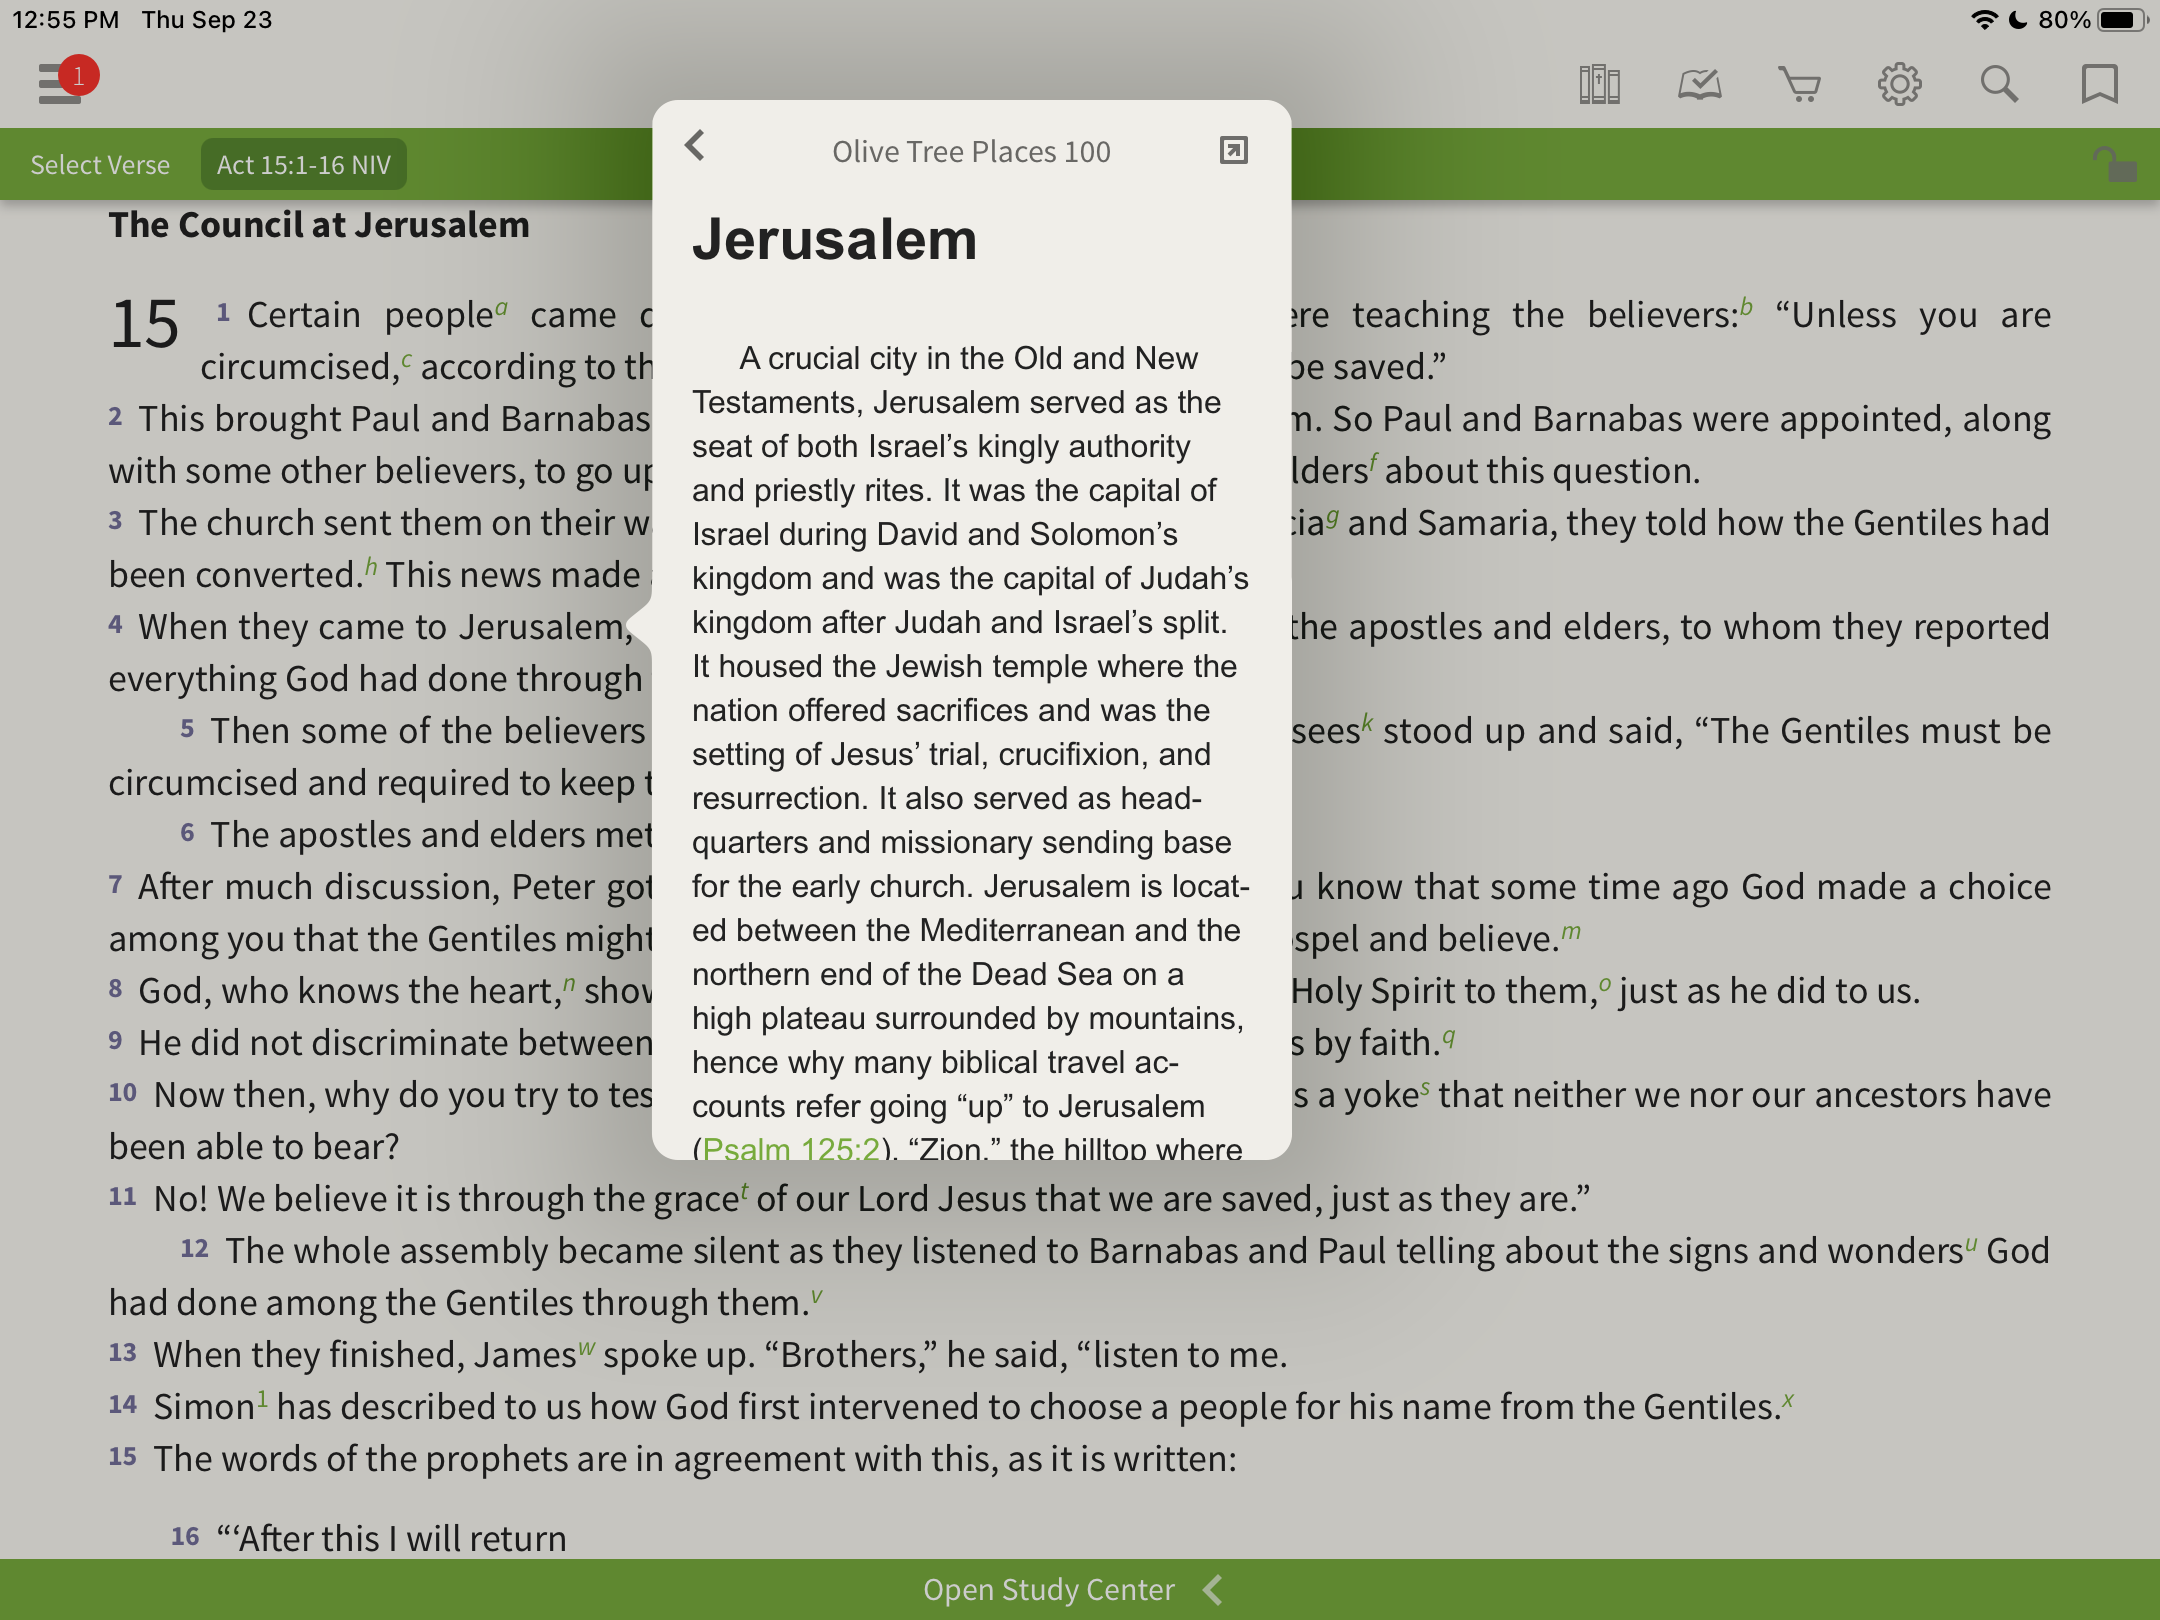The height and width of the screenshot is (1620, 2160).
Task: Open footnote q after 'by faith.'
Action: (1449, 1037)
